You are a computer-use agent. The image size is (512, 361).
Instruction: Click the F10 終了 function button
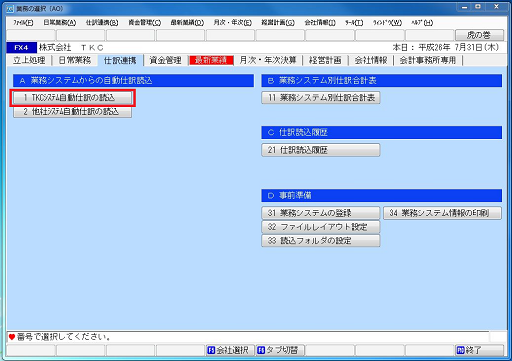[x=479, y=350]
